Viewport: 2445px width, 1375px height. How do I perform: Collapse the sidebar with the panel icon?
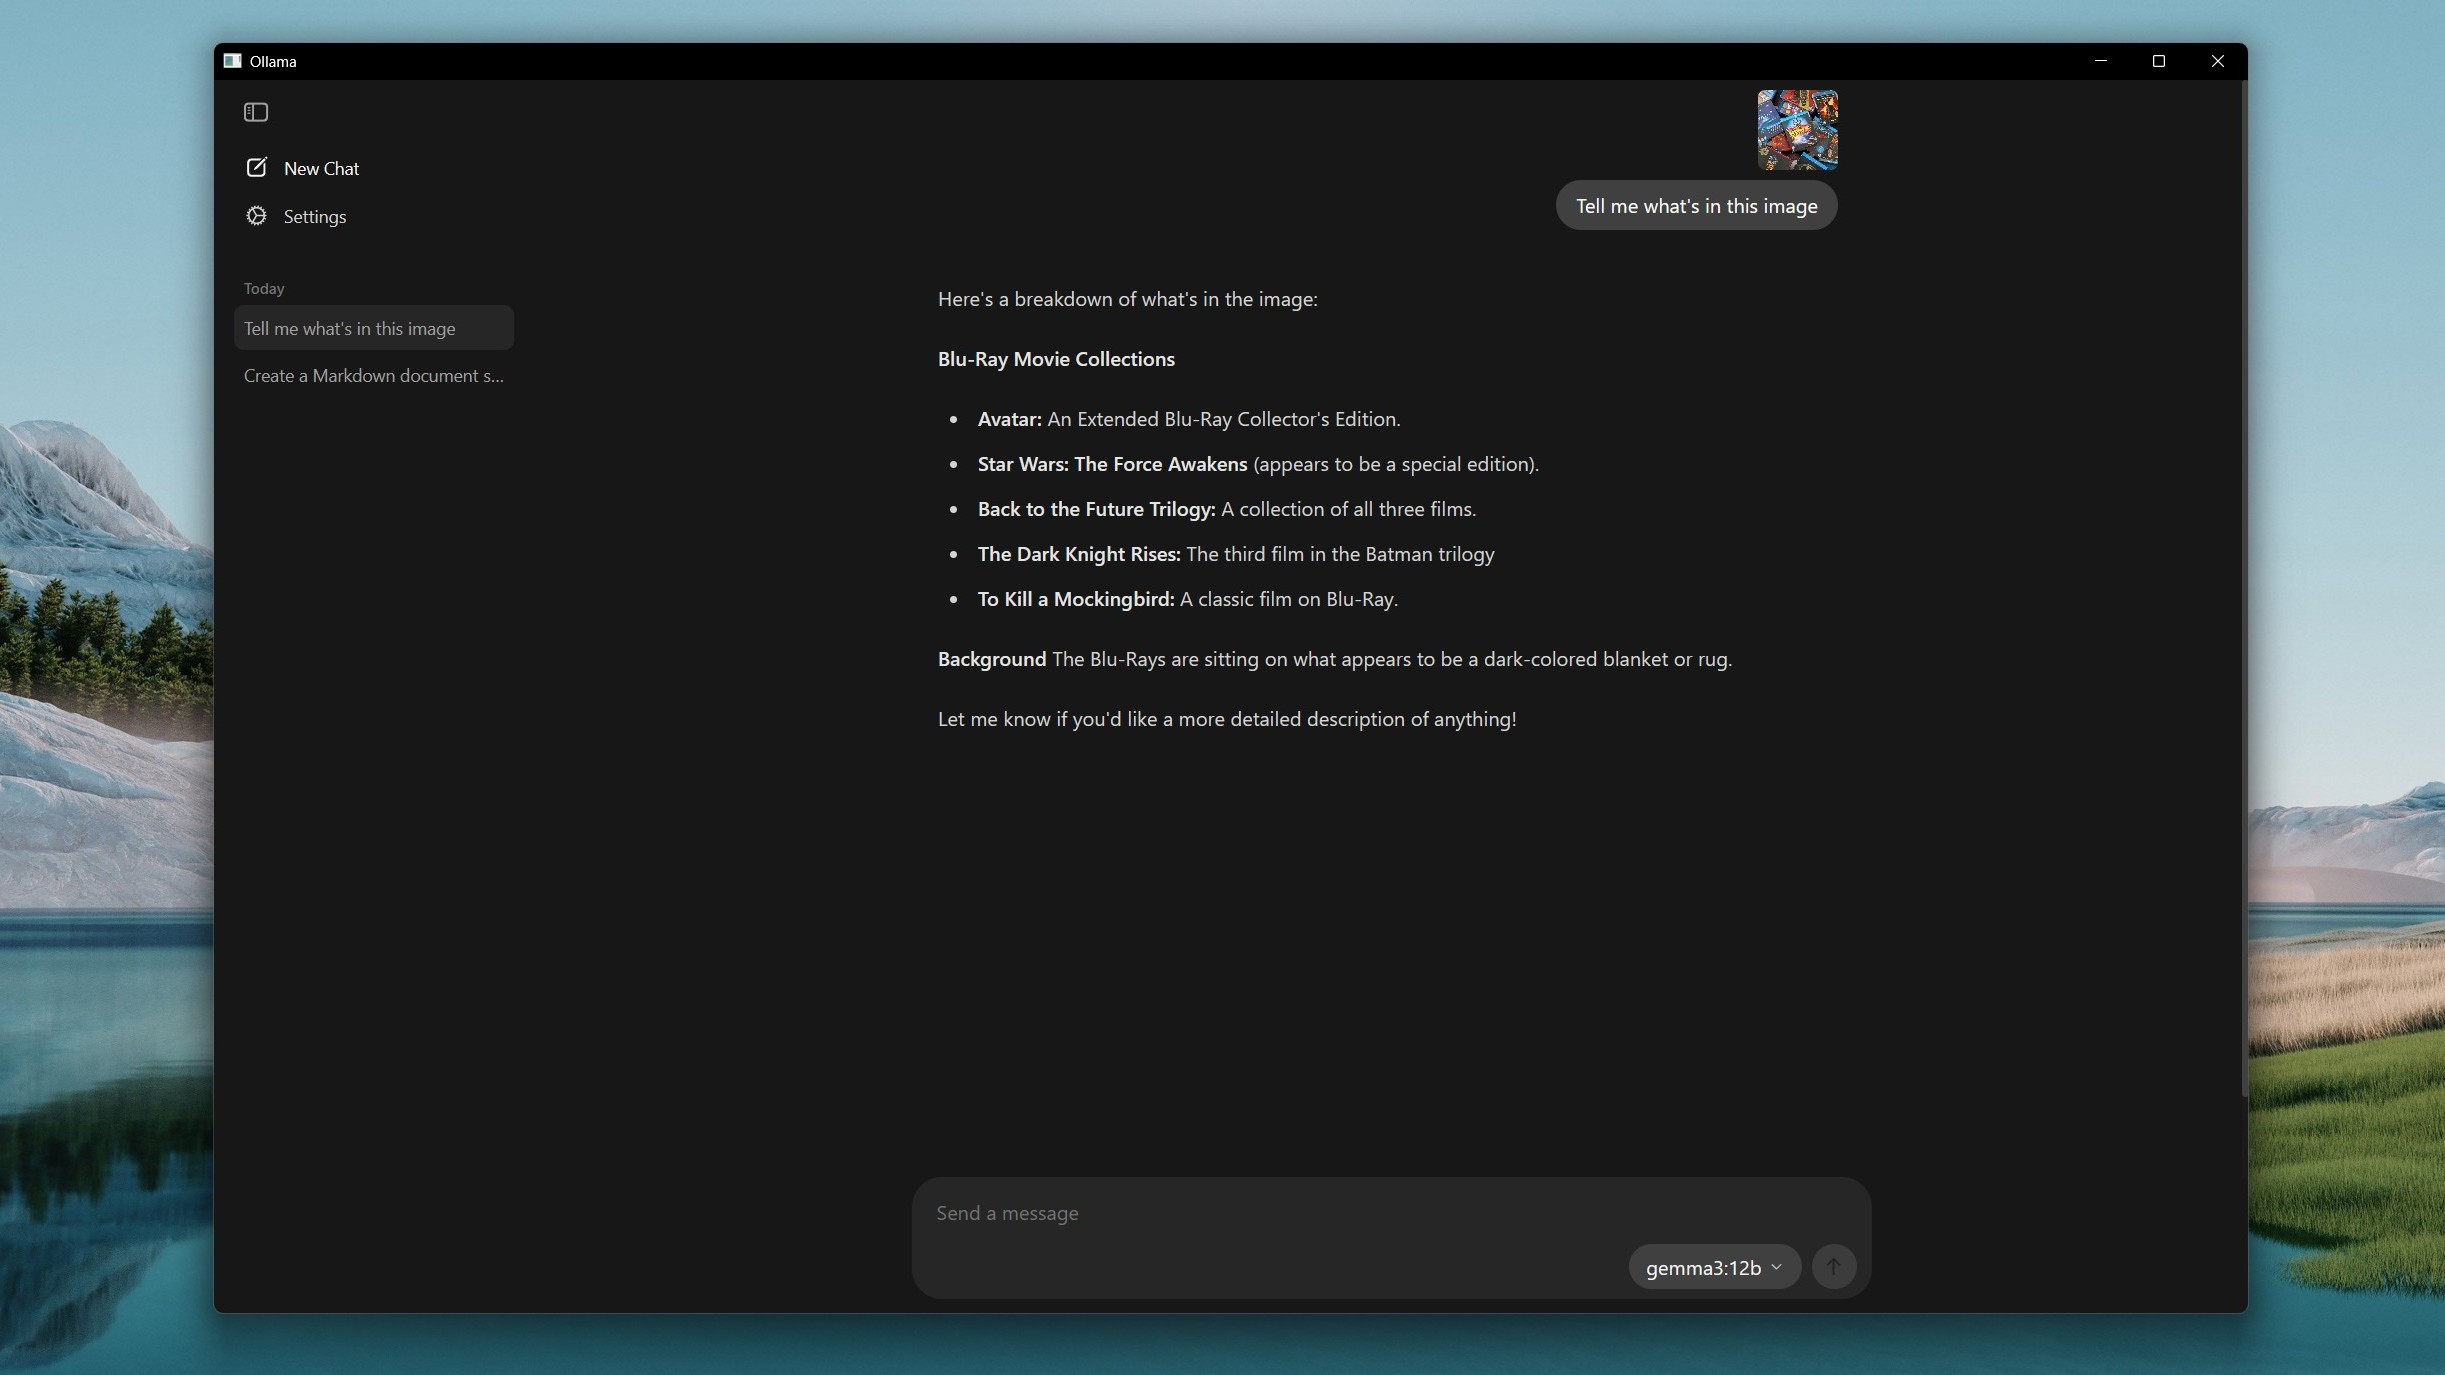256,112
